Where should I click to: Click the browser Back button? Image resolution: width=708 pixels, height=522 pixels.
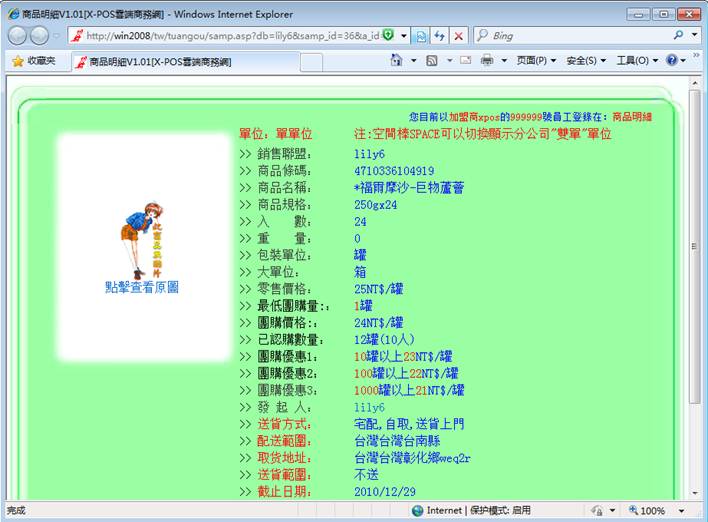coord(18,35)
